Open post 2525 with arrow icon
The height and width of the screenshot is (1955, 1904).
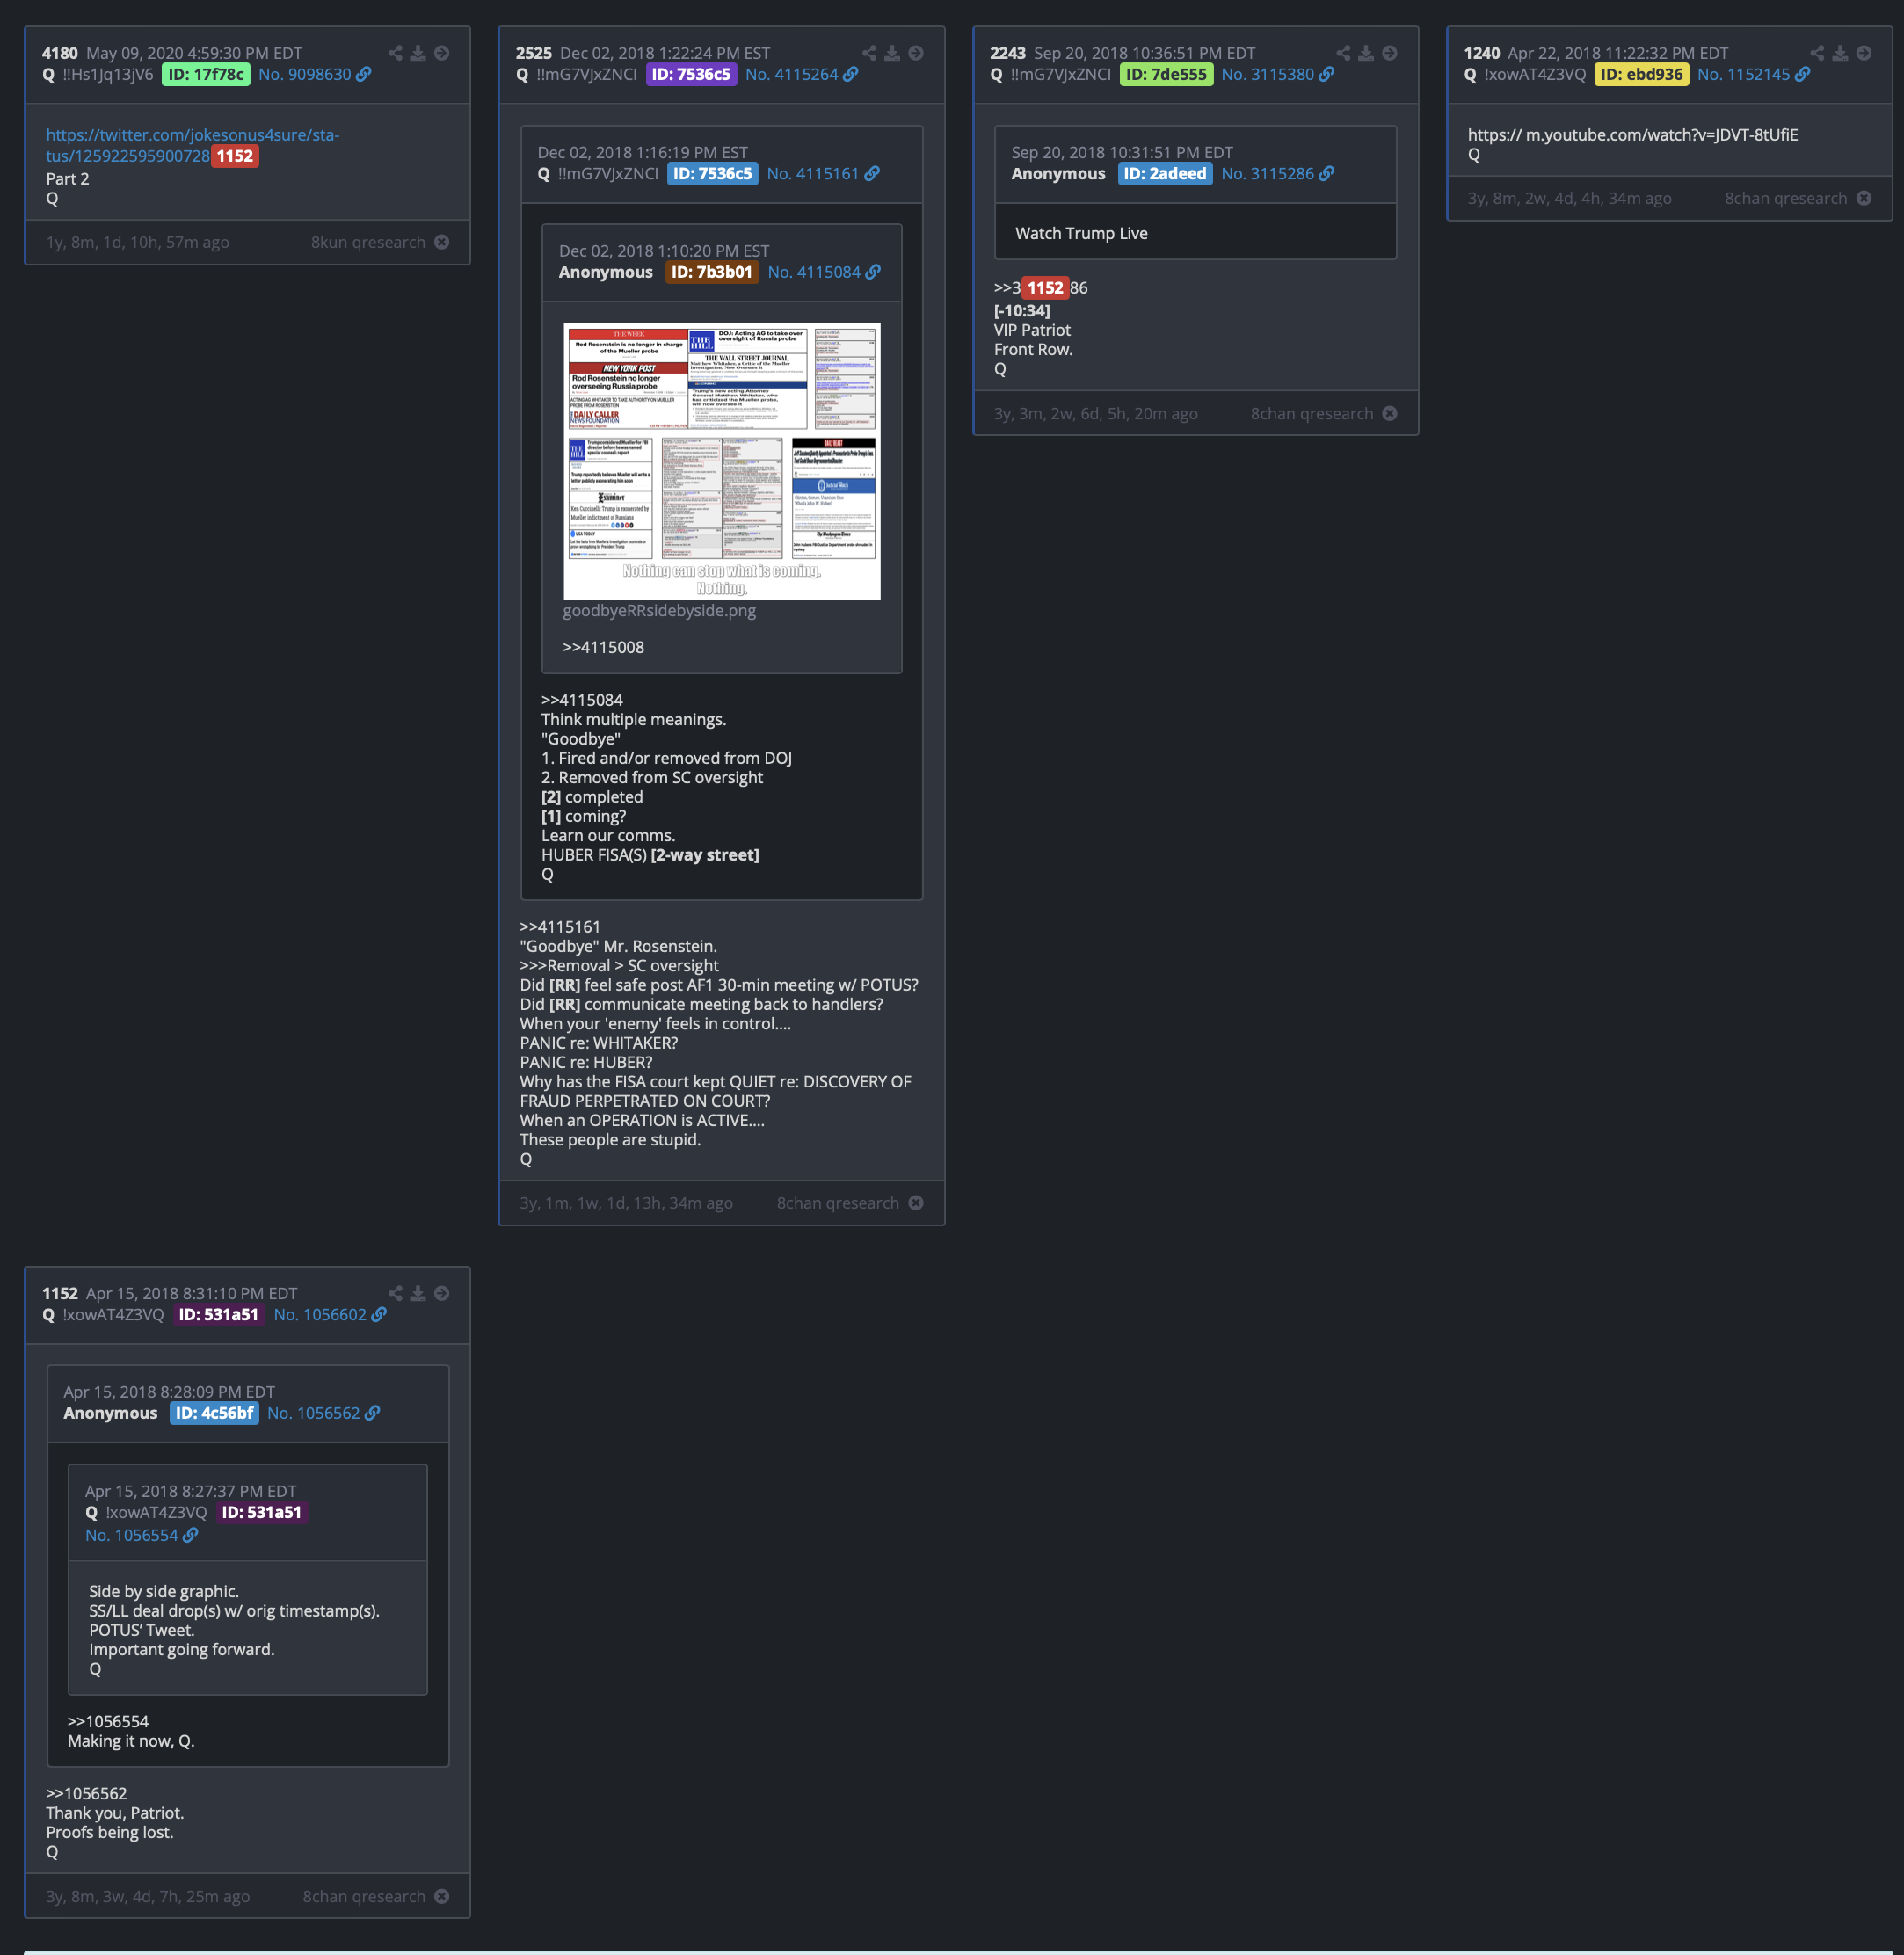pyautogui.click(x=916, y=53)
